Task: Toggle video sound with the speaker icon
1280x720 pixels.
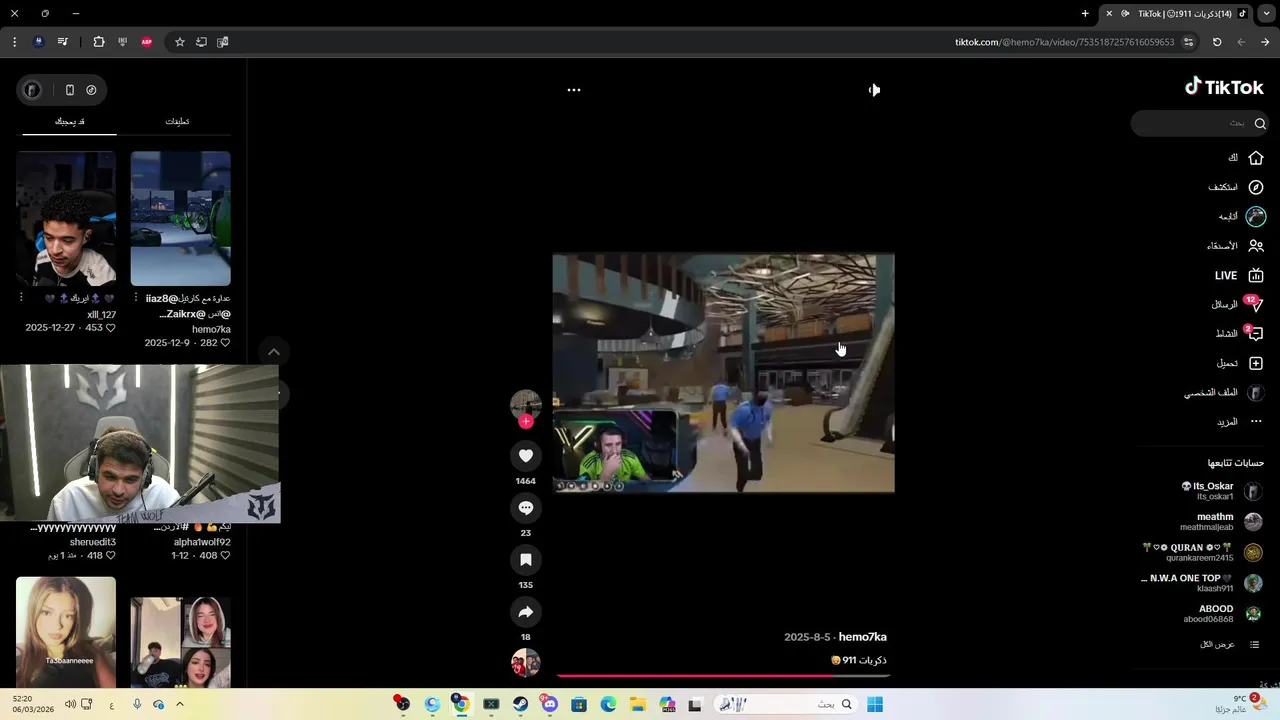Action: [x=874, y=90]
